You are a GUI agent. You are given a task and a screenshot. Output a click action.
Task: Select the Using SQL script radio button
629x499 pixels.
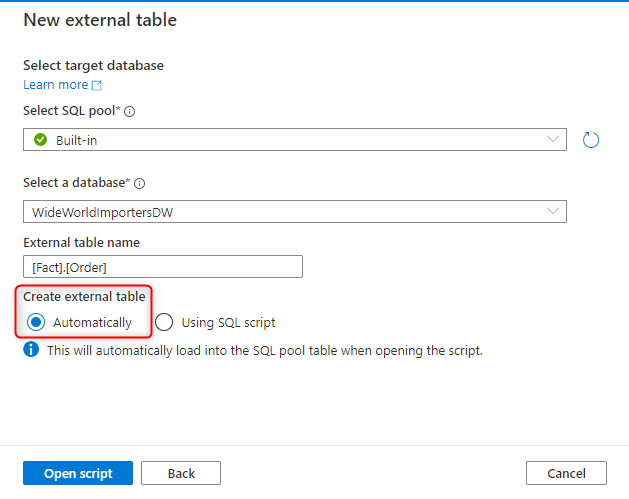pyautogui.click(x=164, y=322)
